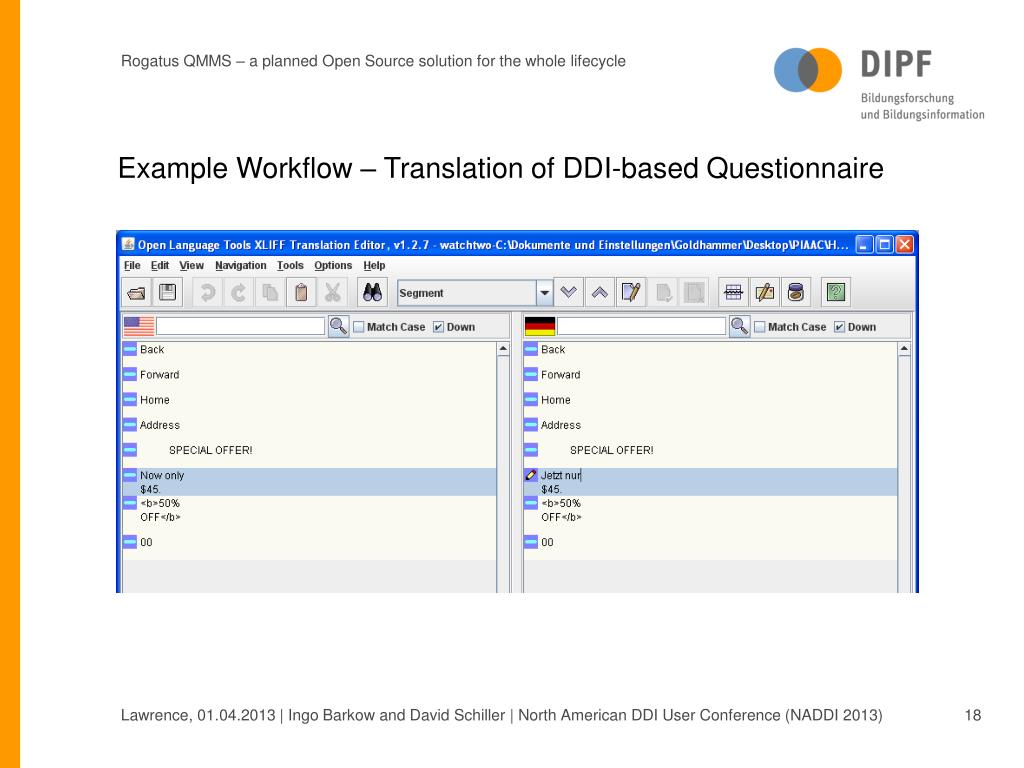
Task: Click the pencil edit marker beside 'Jetzt nur'
Action: tap(531, 475)
